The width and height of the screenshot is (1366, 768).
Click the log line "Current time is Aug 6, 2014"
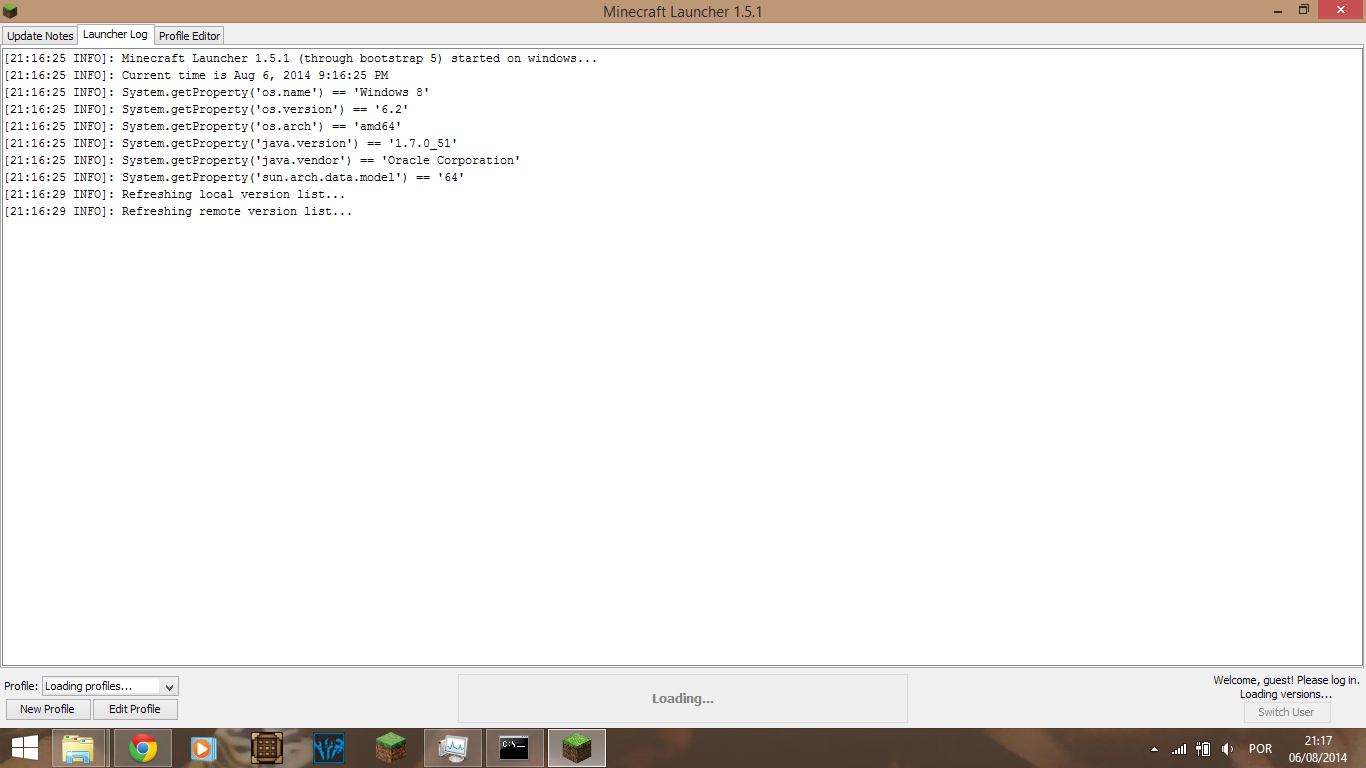point(196,75)
